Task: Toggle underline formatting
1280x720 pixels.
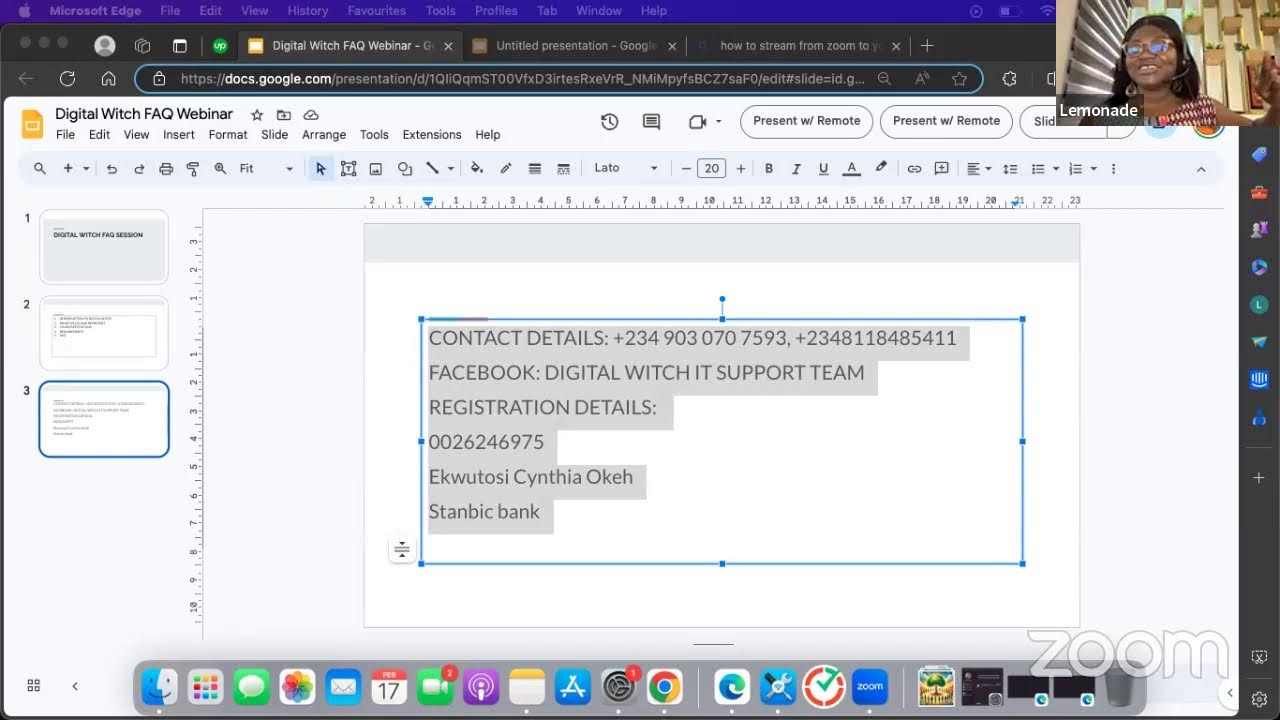Action: pyautogui.click(x=823, y=169)
